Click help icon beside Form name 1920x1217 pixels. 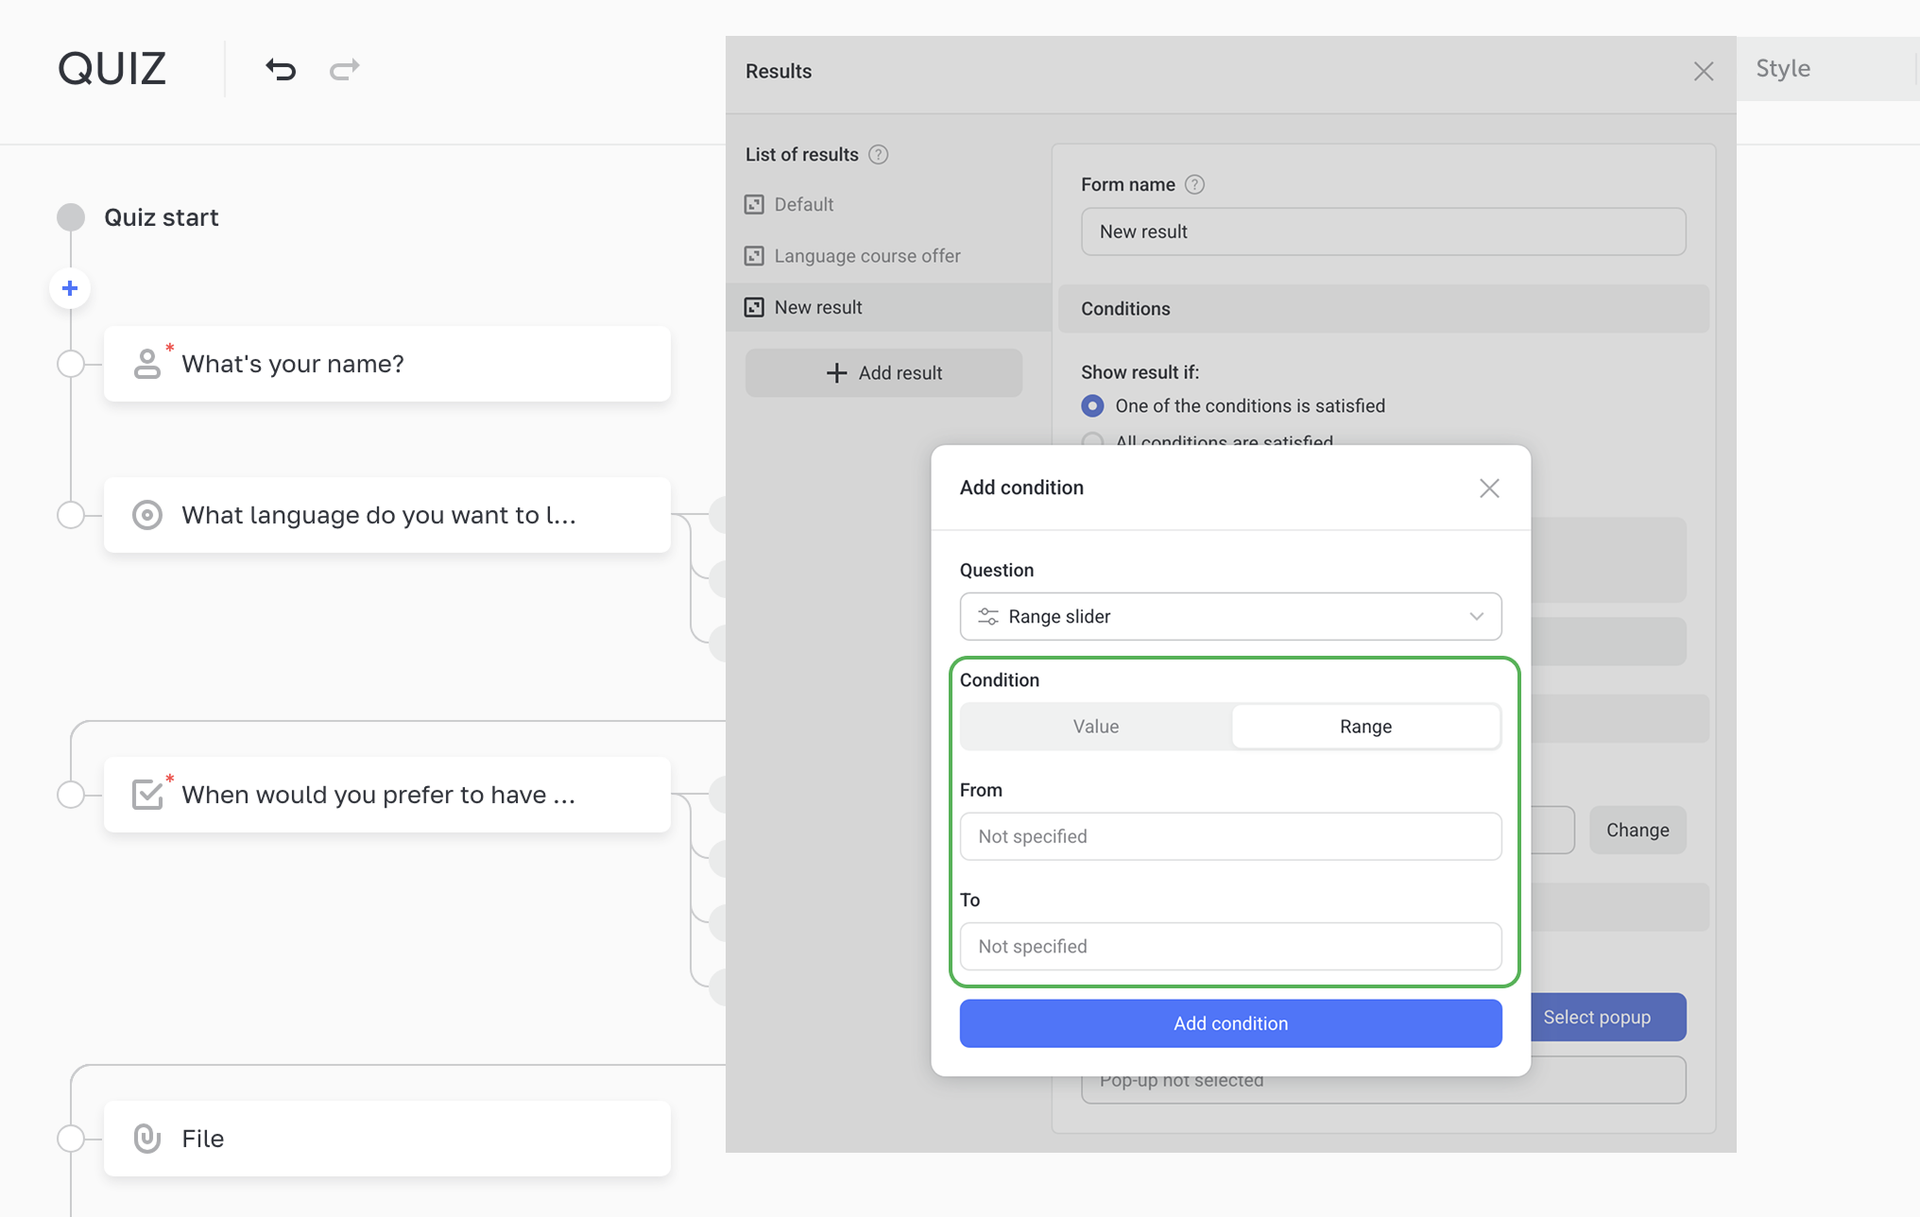coord(1194,185)
